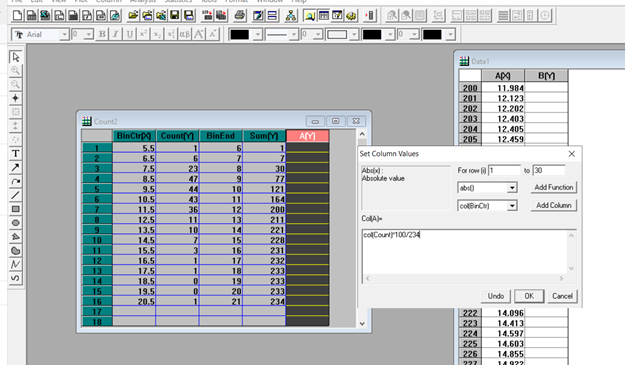Click the Count cell showing 47
The image size is (625, 365).
pyautogui.click(x=177, y=179)
